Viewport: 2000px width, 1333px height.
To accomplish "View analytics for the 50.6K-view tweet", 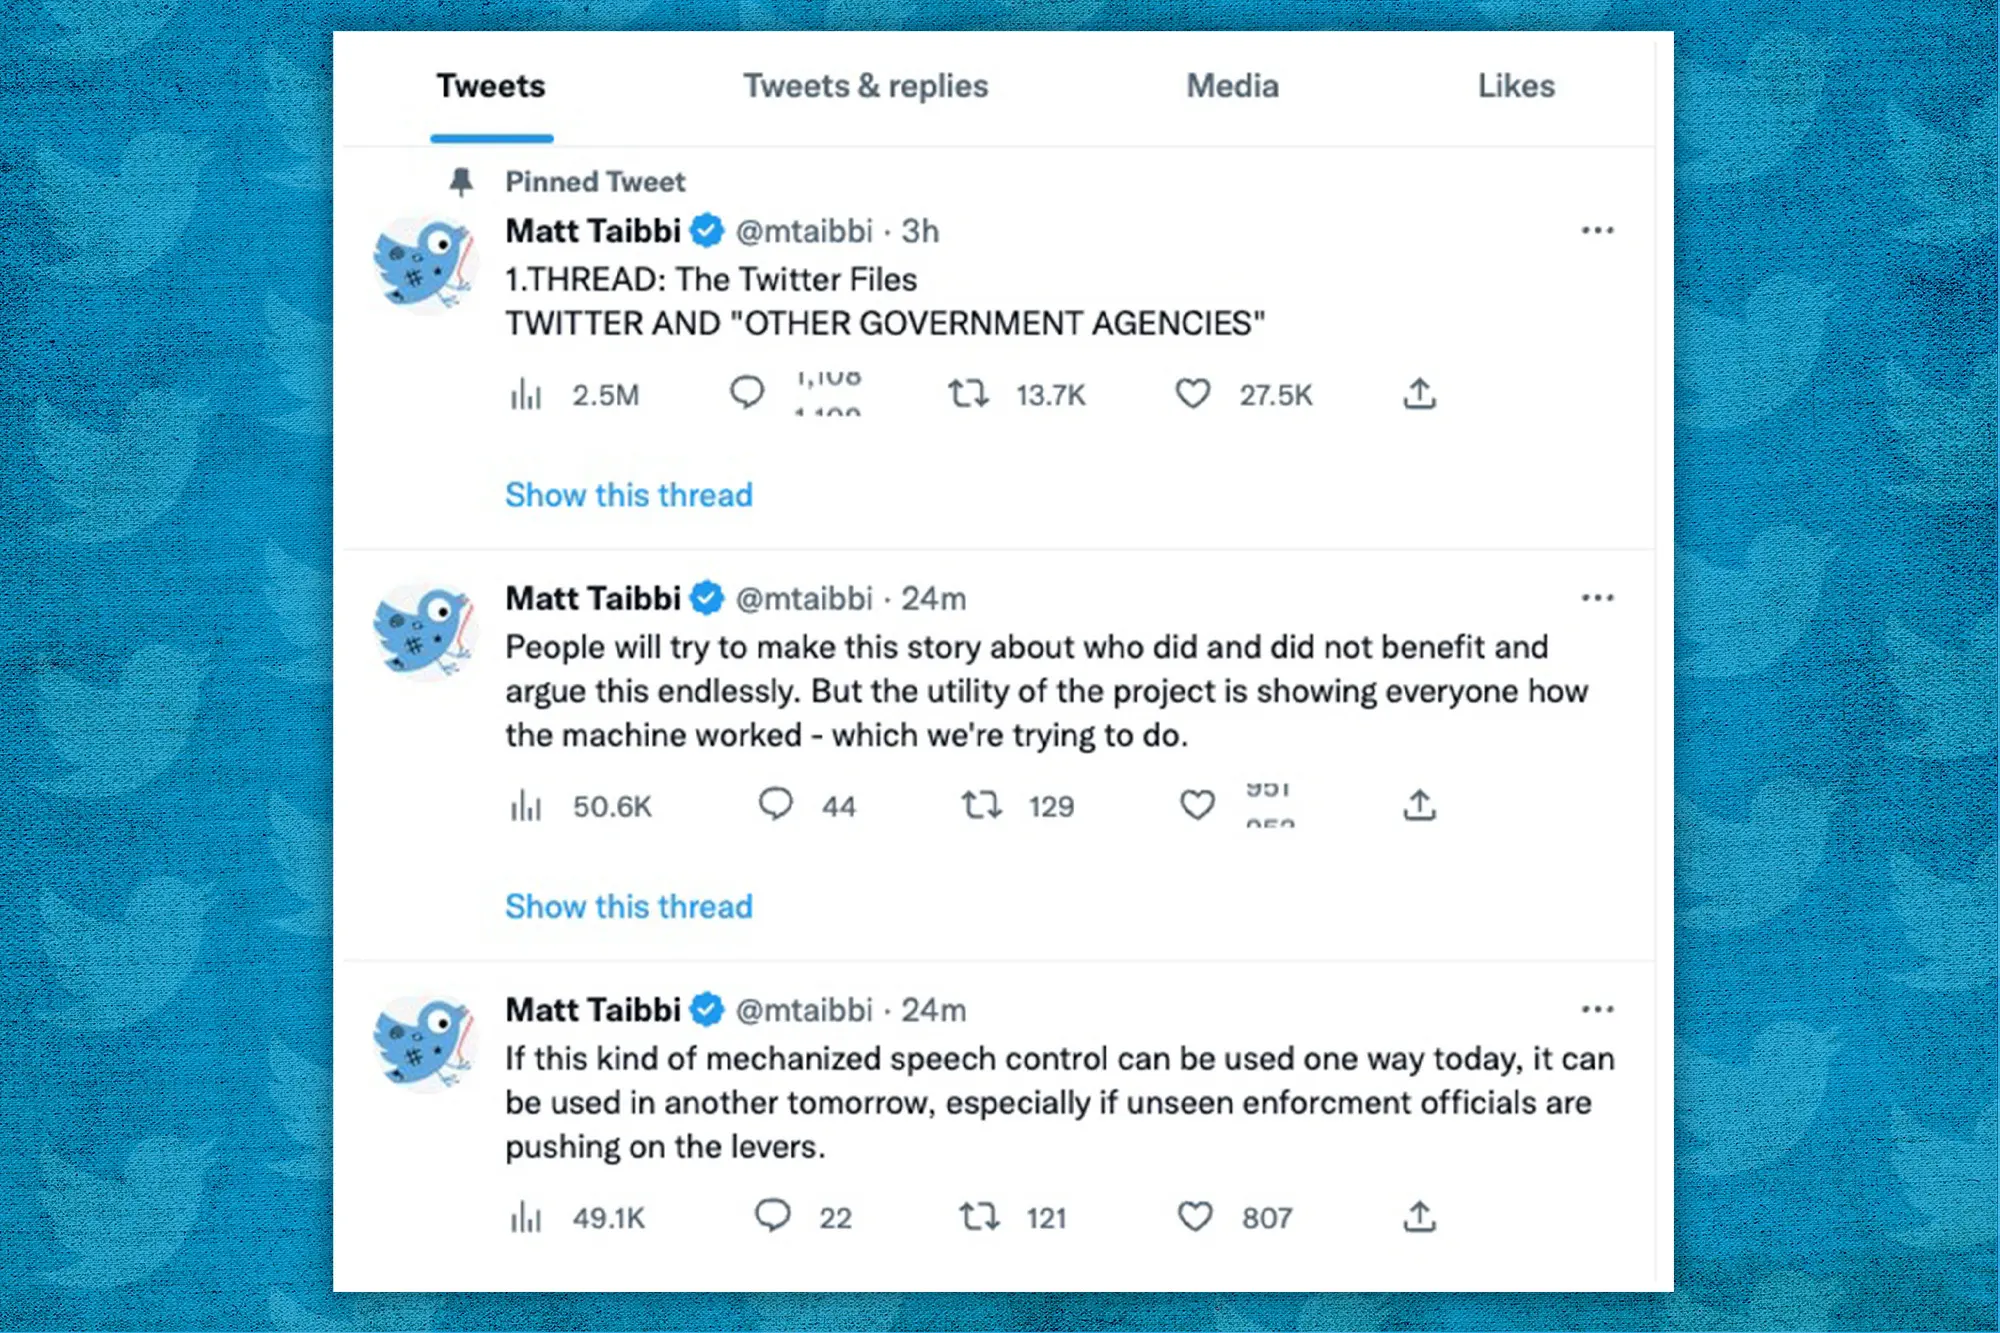I will [526, 806].
